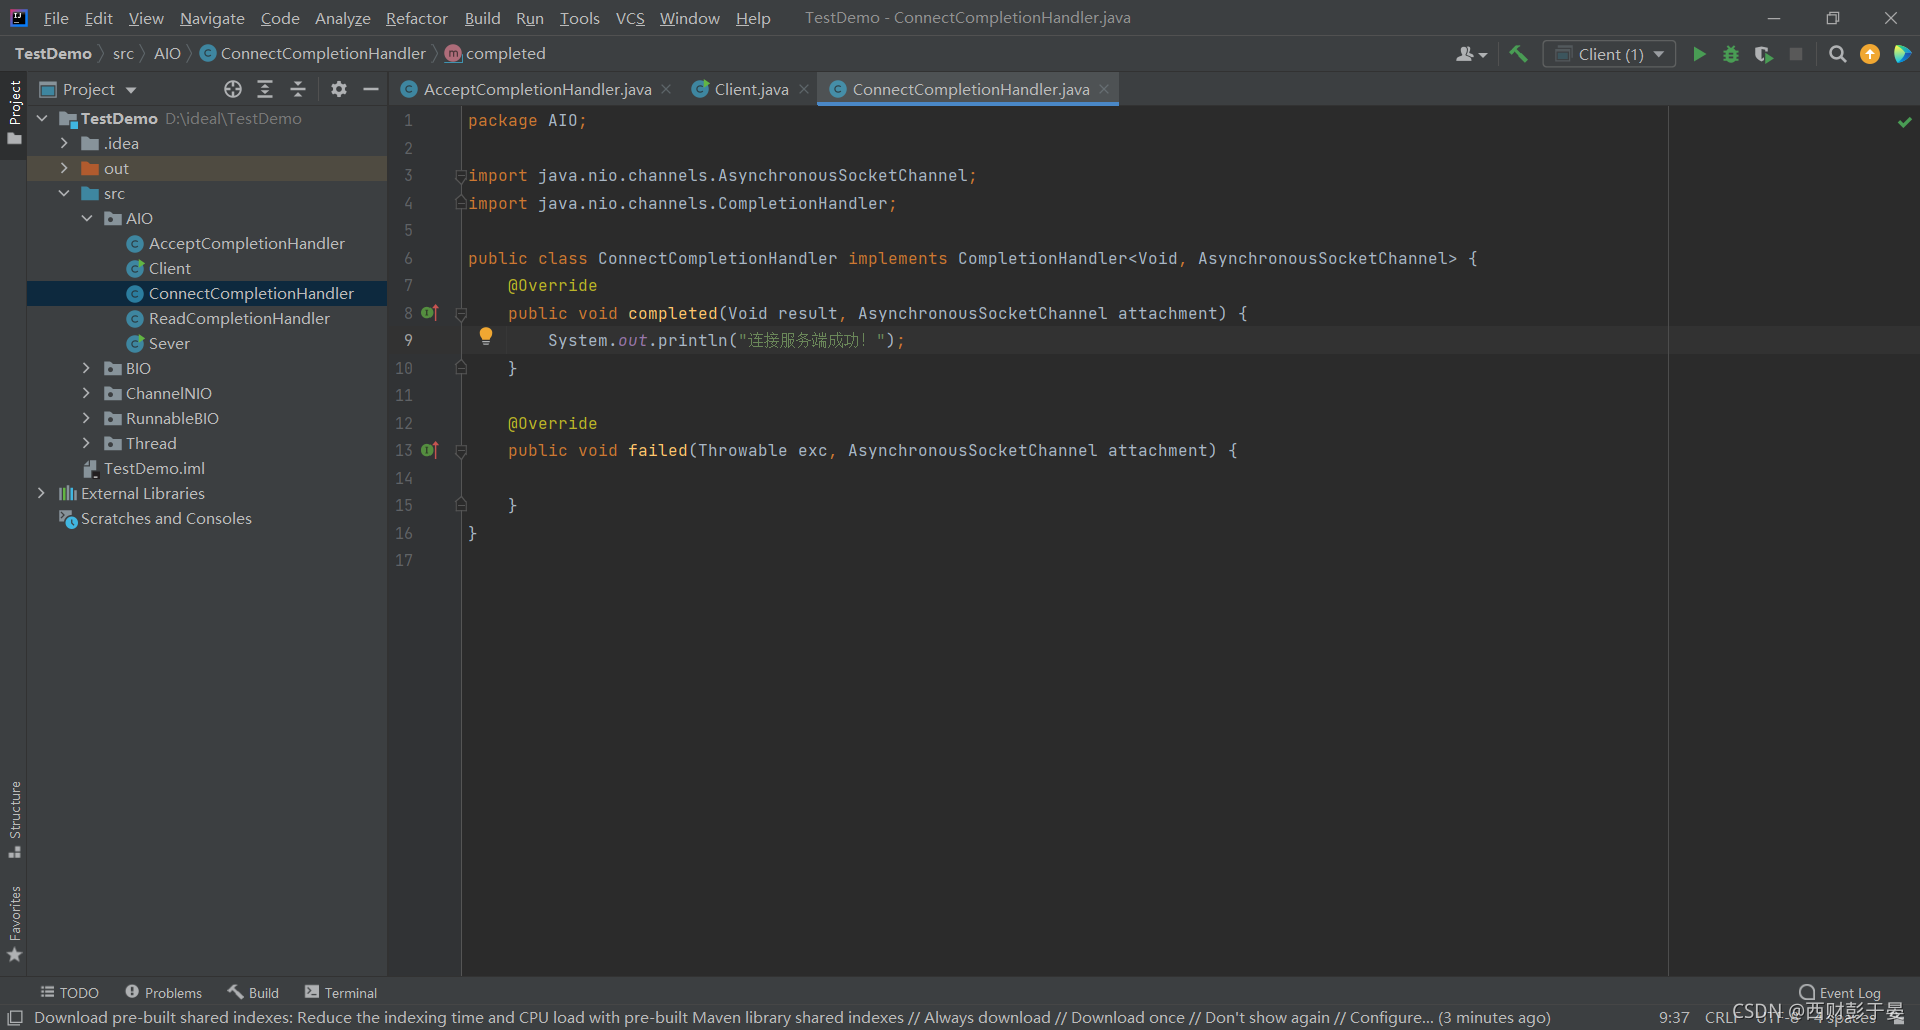Expand the Thread package

(87, 443)
